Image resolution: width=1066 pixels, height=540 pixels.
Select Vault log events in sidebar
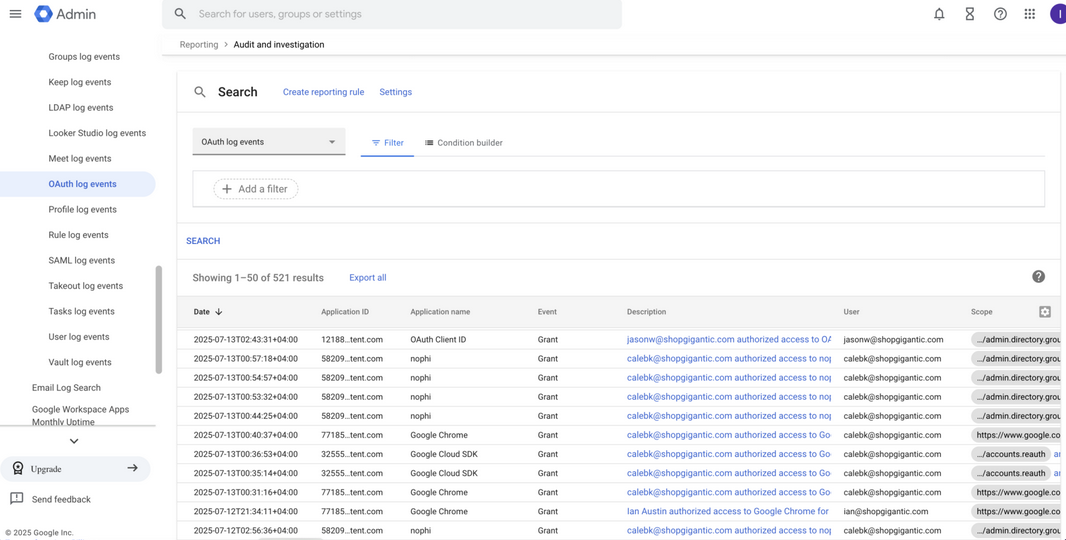point(80,362)
